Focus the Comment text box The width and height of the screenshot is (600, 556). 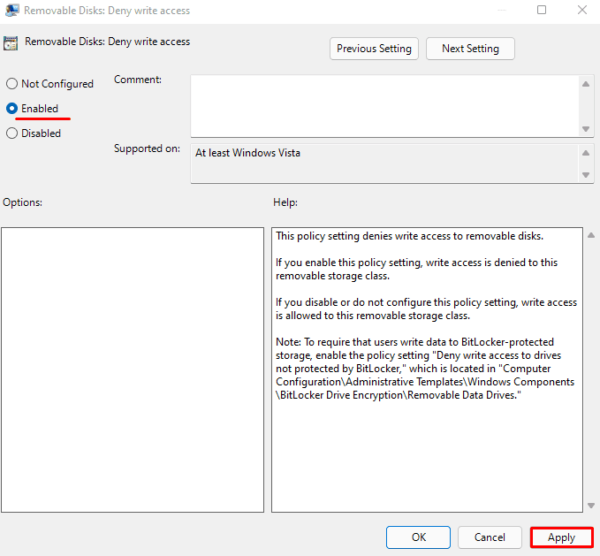point(385,106)
